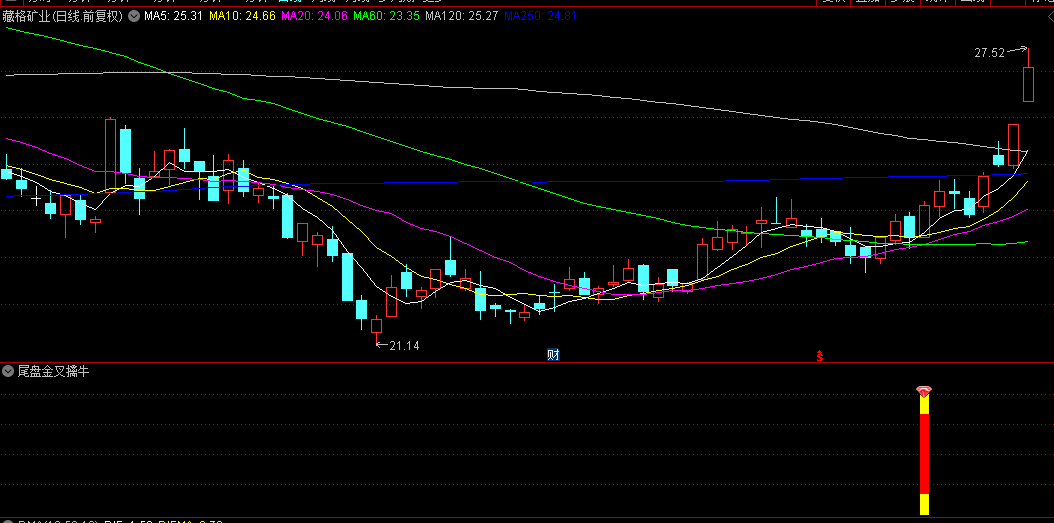Click the 21.14 low price label
This screenshot has width=1054, height=523.
(404, 346)
